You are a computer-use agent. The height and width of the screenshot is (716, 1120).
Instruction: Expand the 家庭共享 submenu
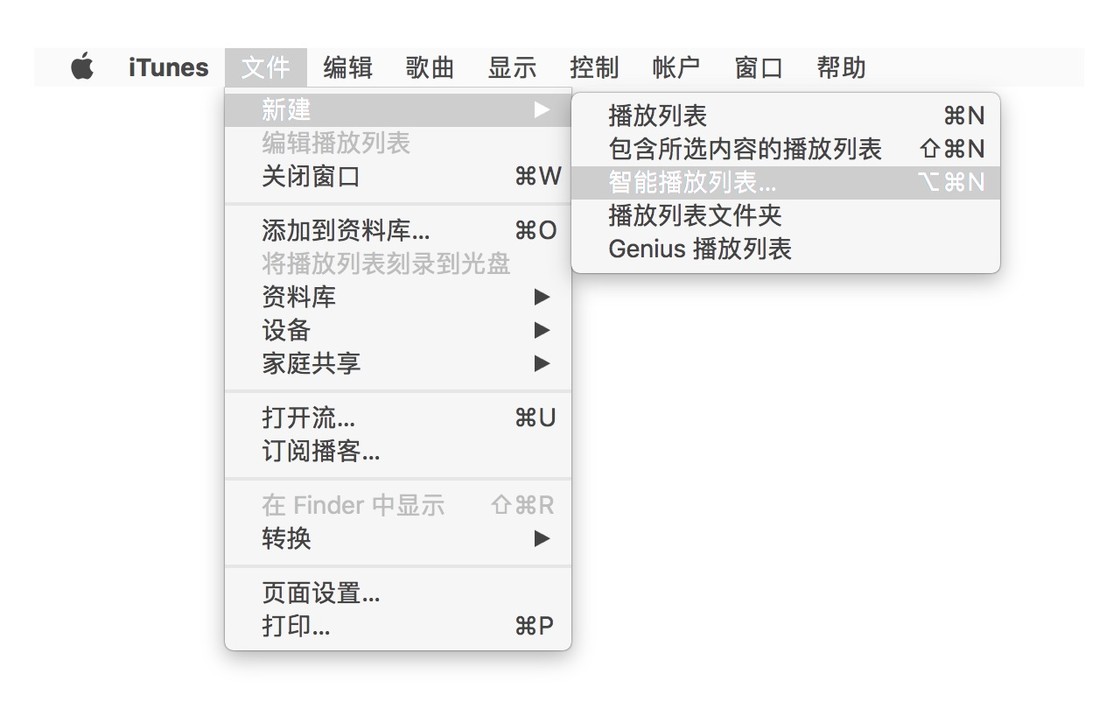pyautogui.click(x=398, y=364)
